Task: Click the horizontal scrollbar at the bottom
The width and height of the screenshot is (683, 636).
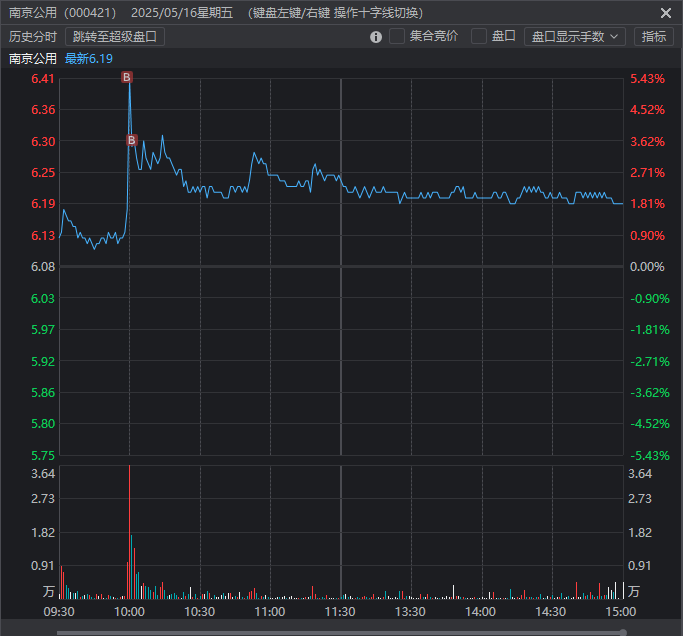Action: (340, 631)
